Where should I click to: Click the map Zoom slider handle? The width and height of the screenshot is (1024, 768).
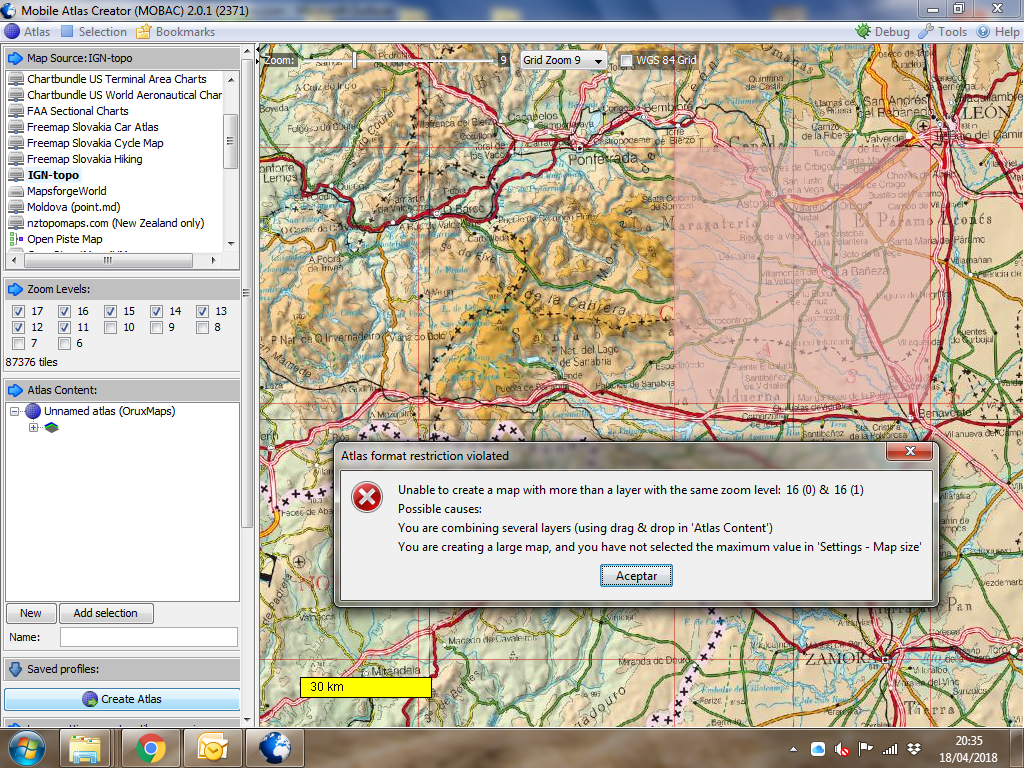[x=355, y=60]
